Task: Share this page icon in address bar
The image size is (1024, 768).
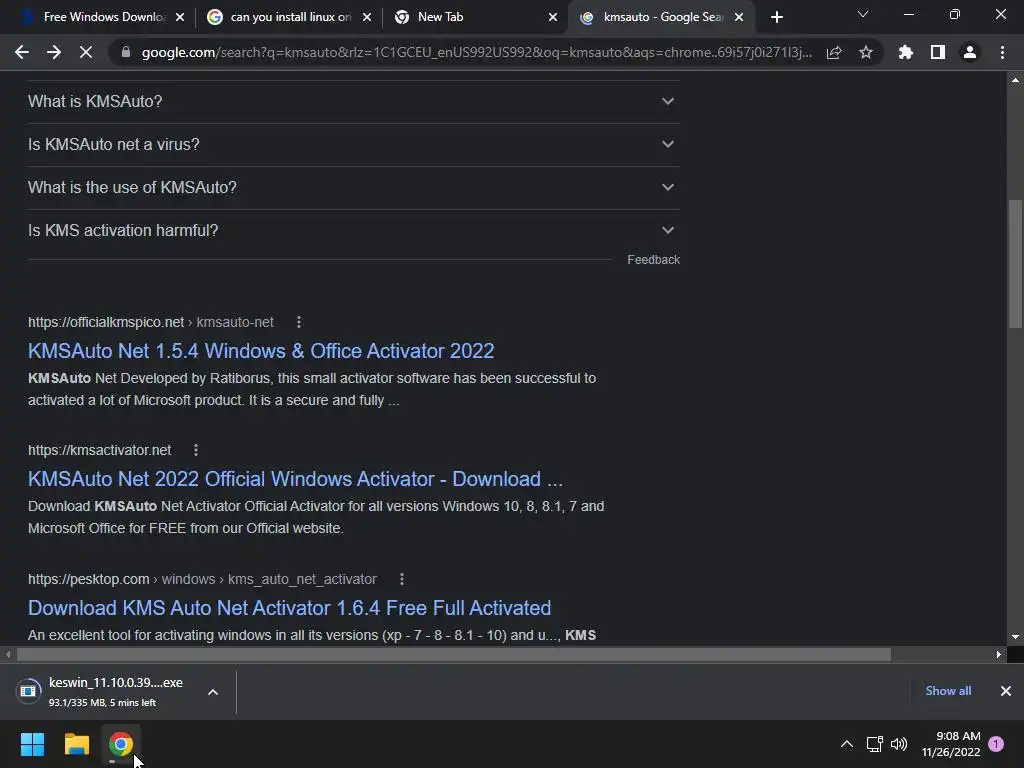Action: (x=834, y=52)
